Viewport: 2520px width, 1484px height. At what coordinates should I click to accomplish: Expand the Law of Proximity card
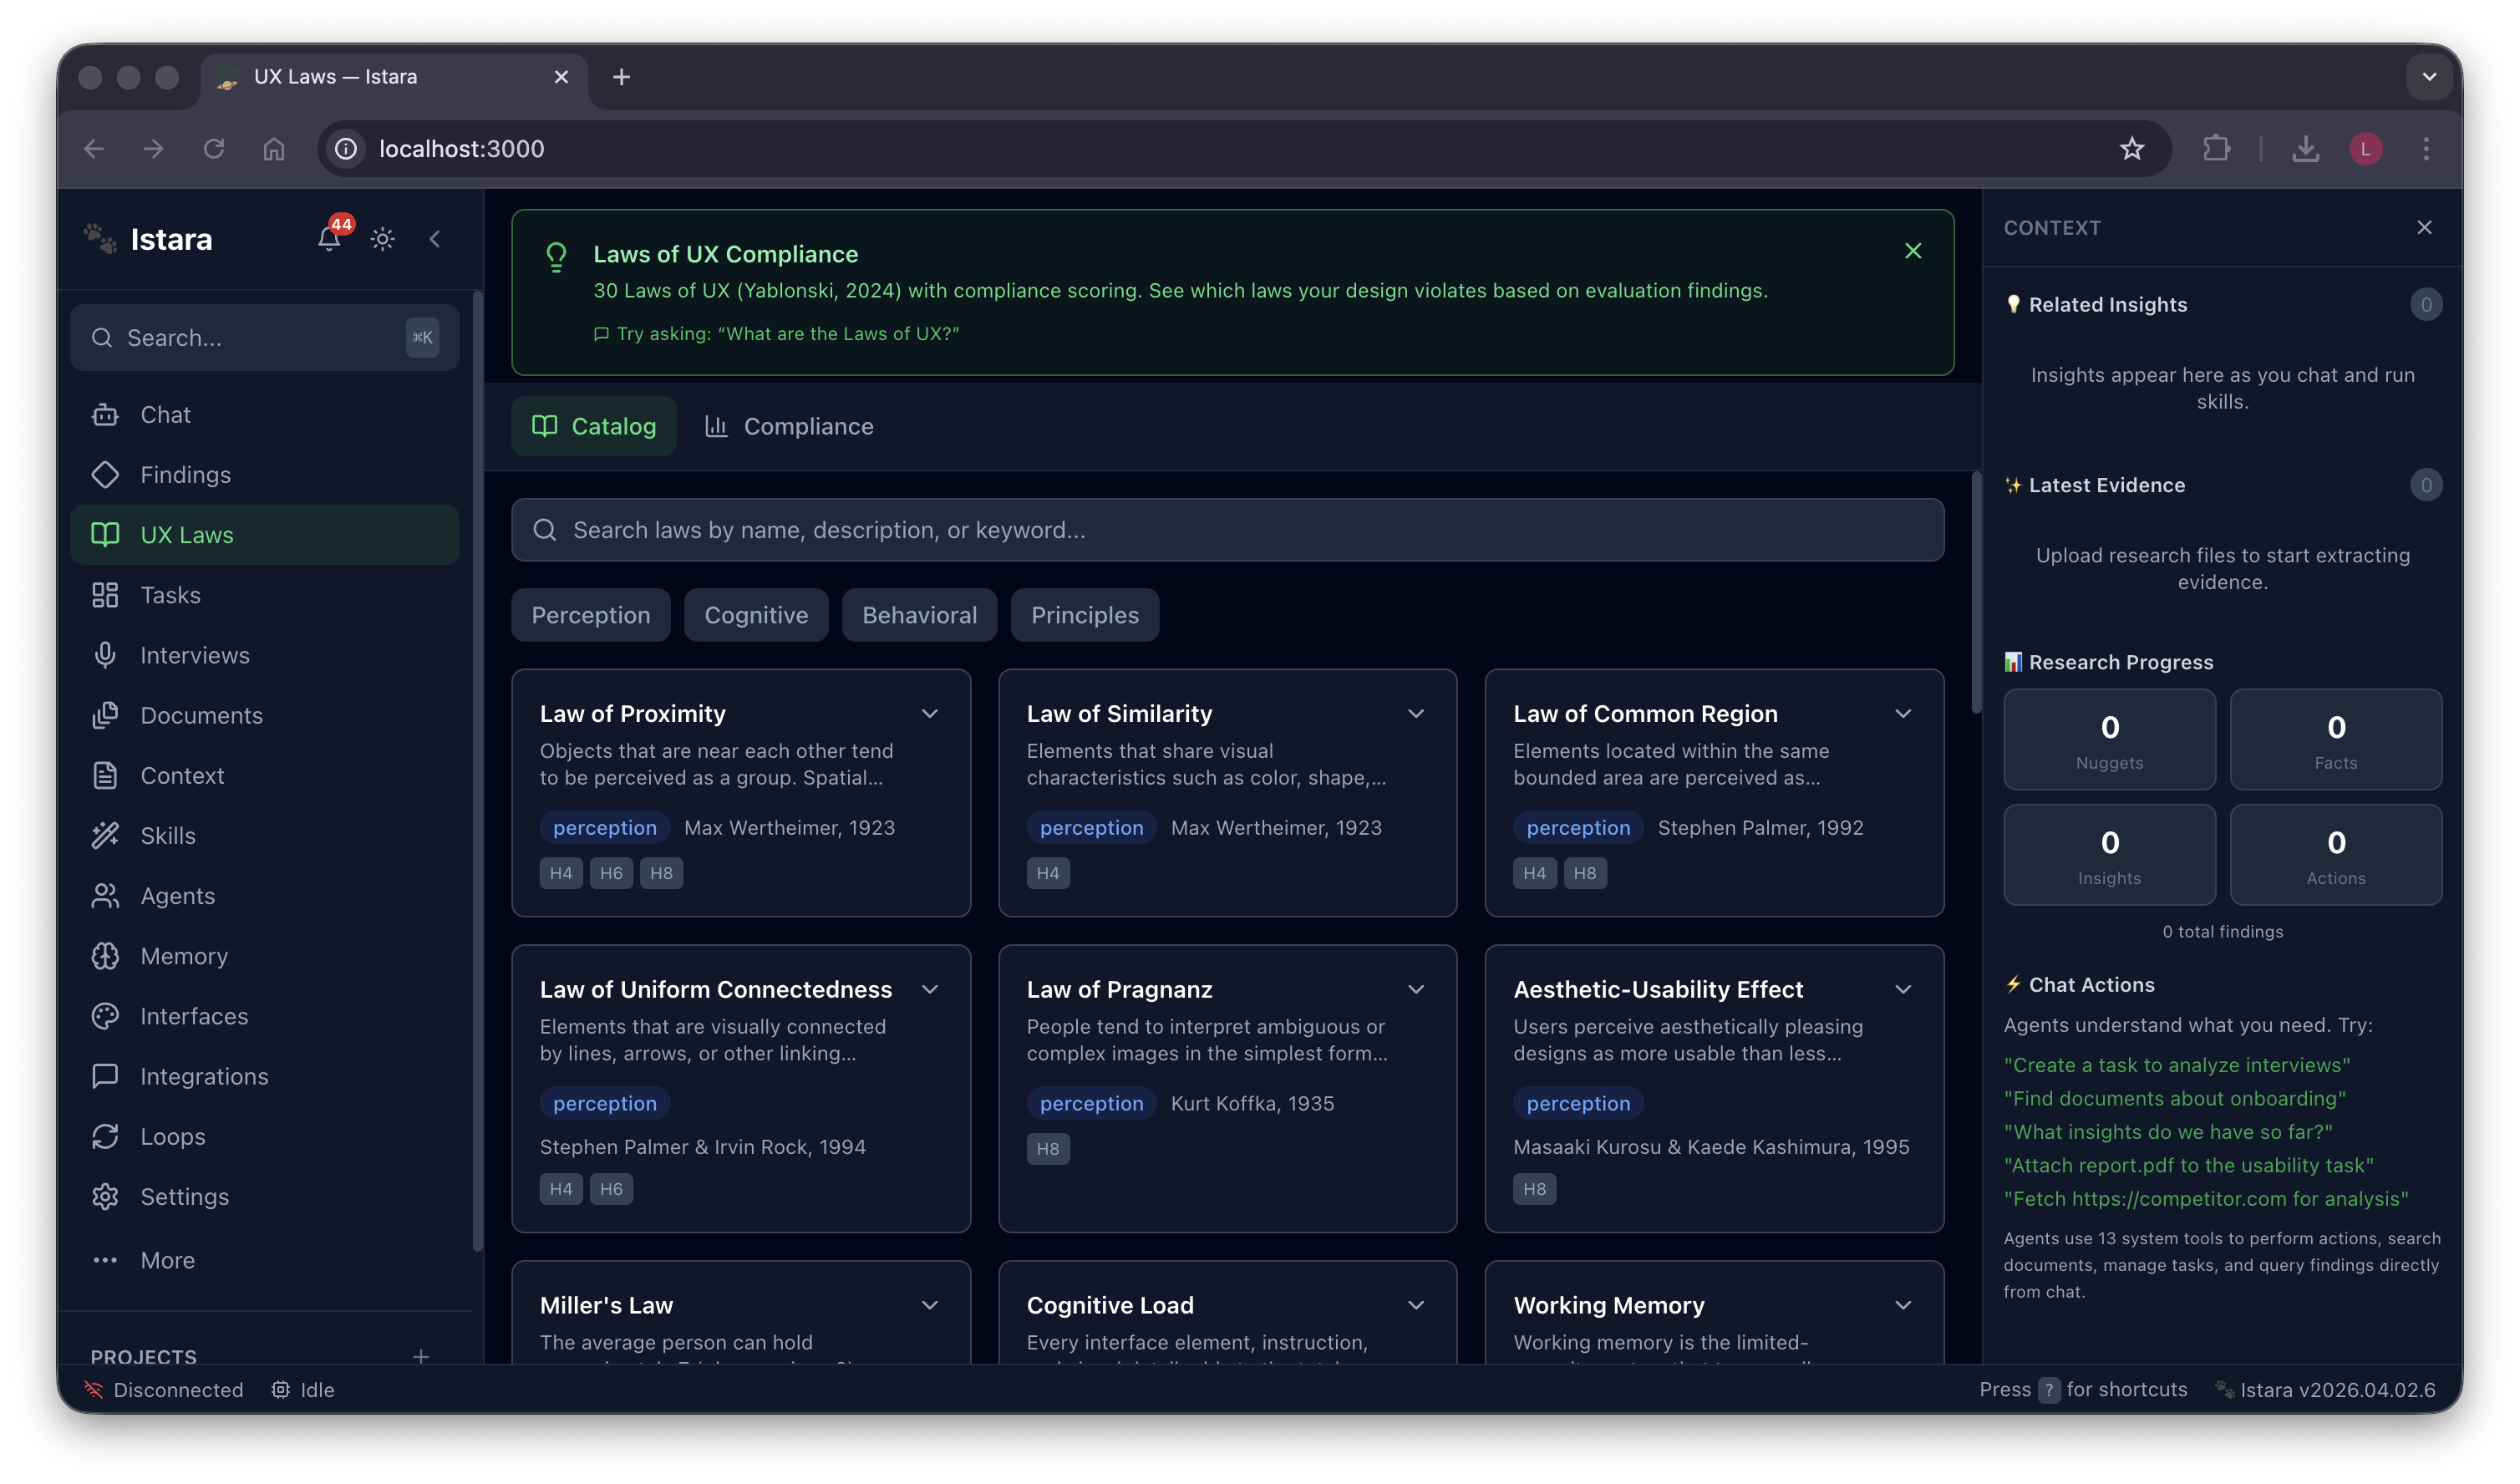click(929, 714)
